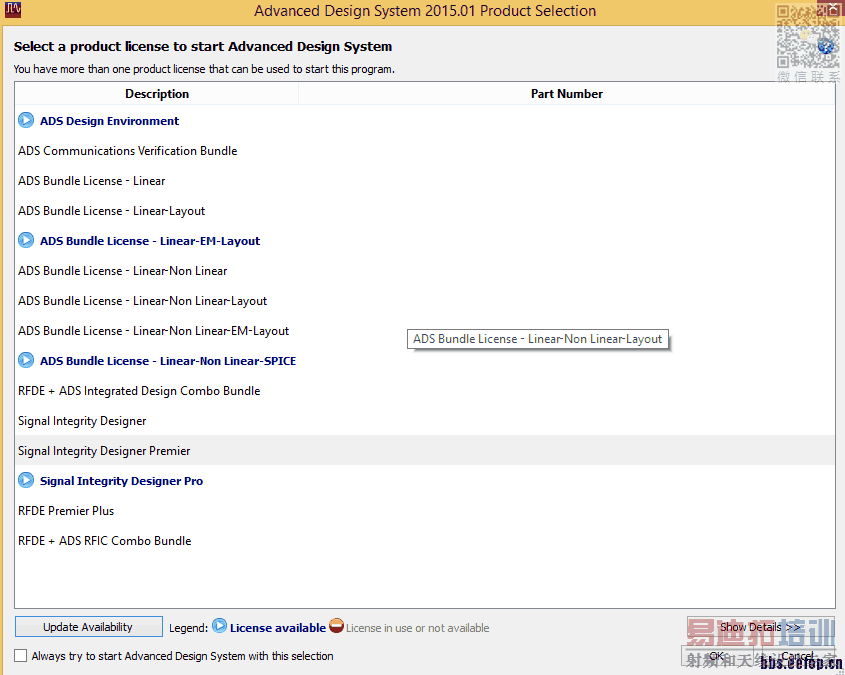
Task: Choose Linear-Non Linear-EM-Layout license row
Action: click(x=425, y=331)
